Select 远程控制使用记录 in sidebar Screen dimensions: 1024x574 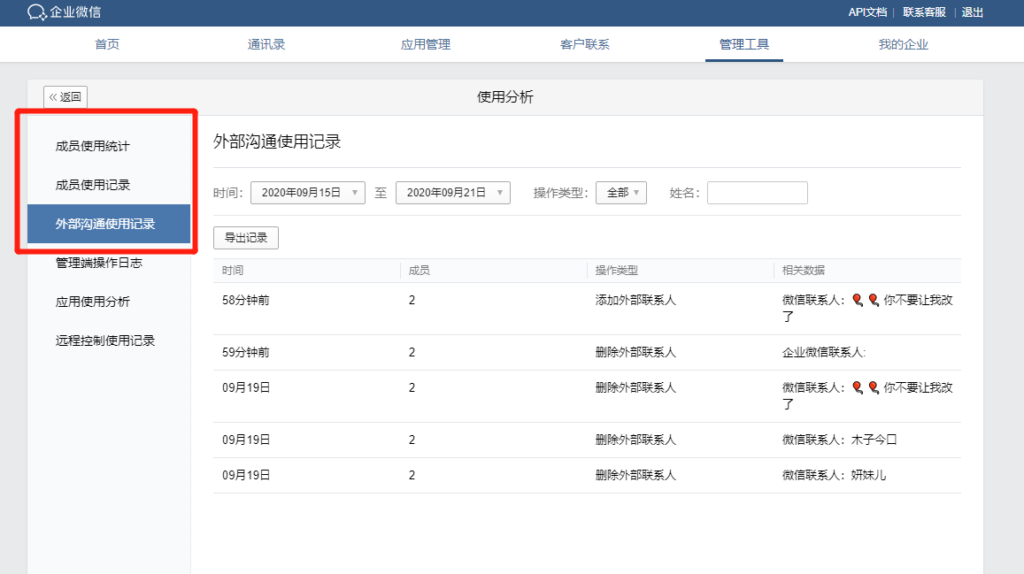tap(105, 340)
